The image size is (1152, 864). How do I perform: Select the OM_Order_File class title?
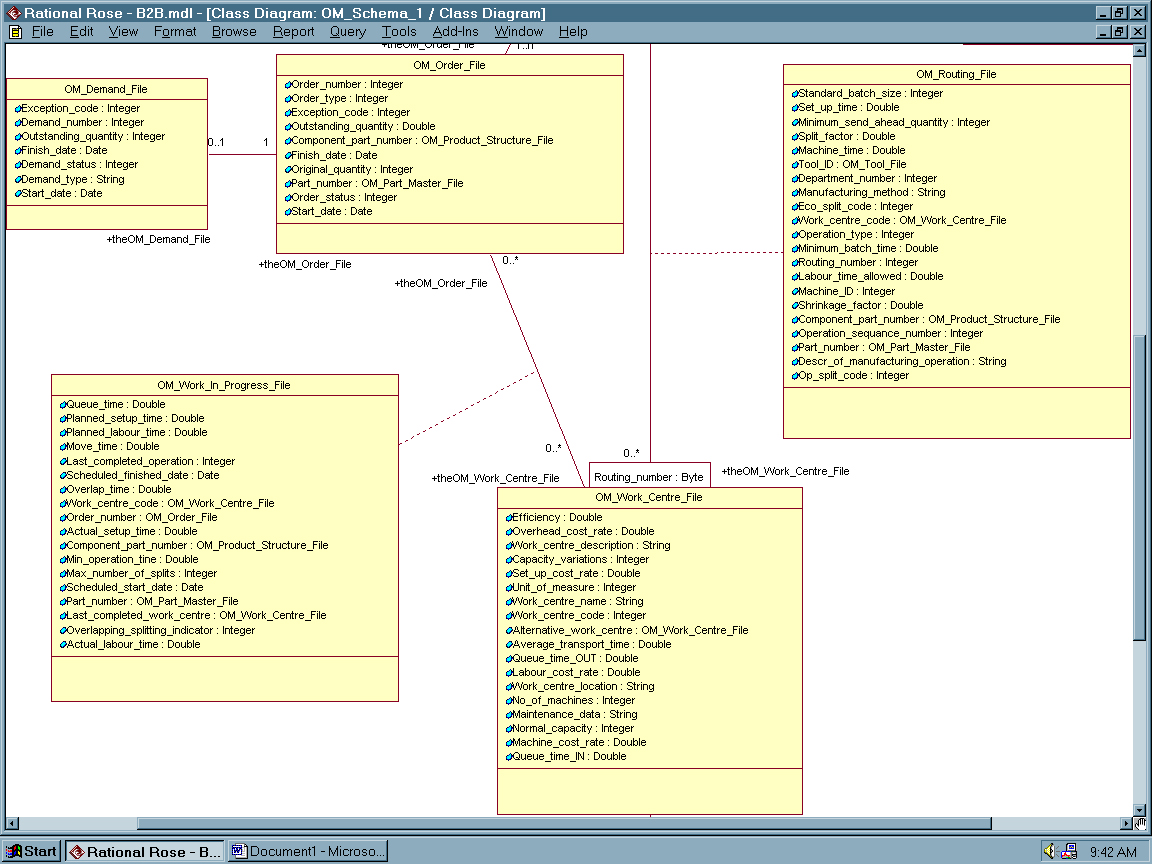point(449,65)
